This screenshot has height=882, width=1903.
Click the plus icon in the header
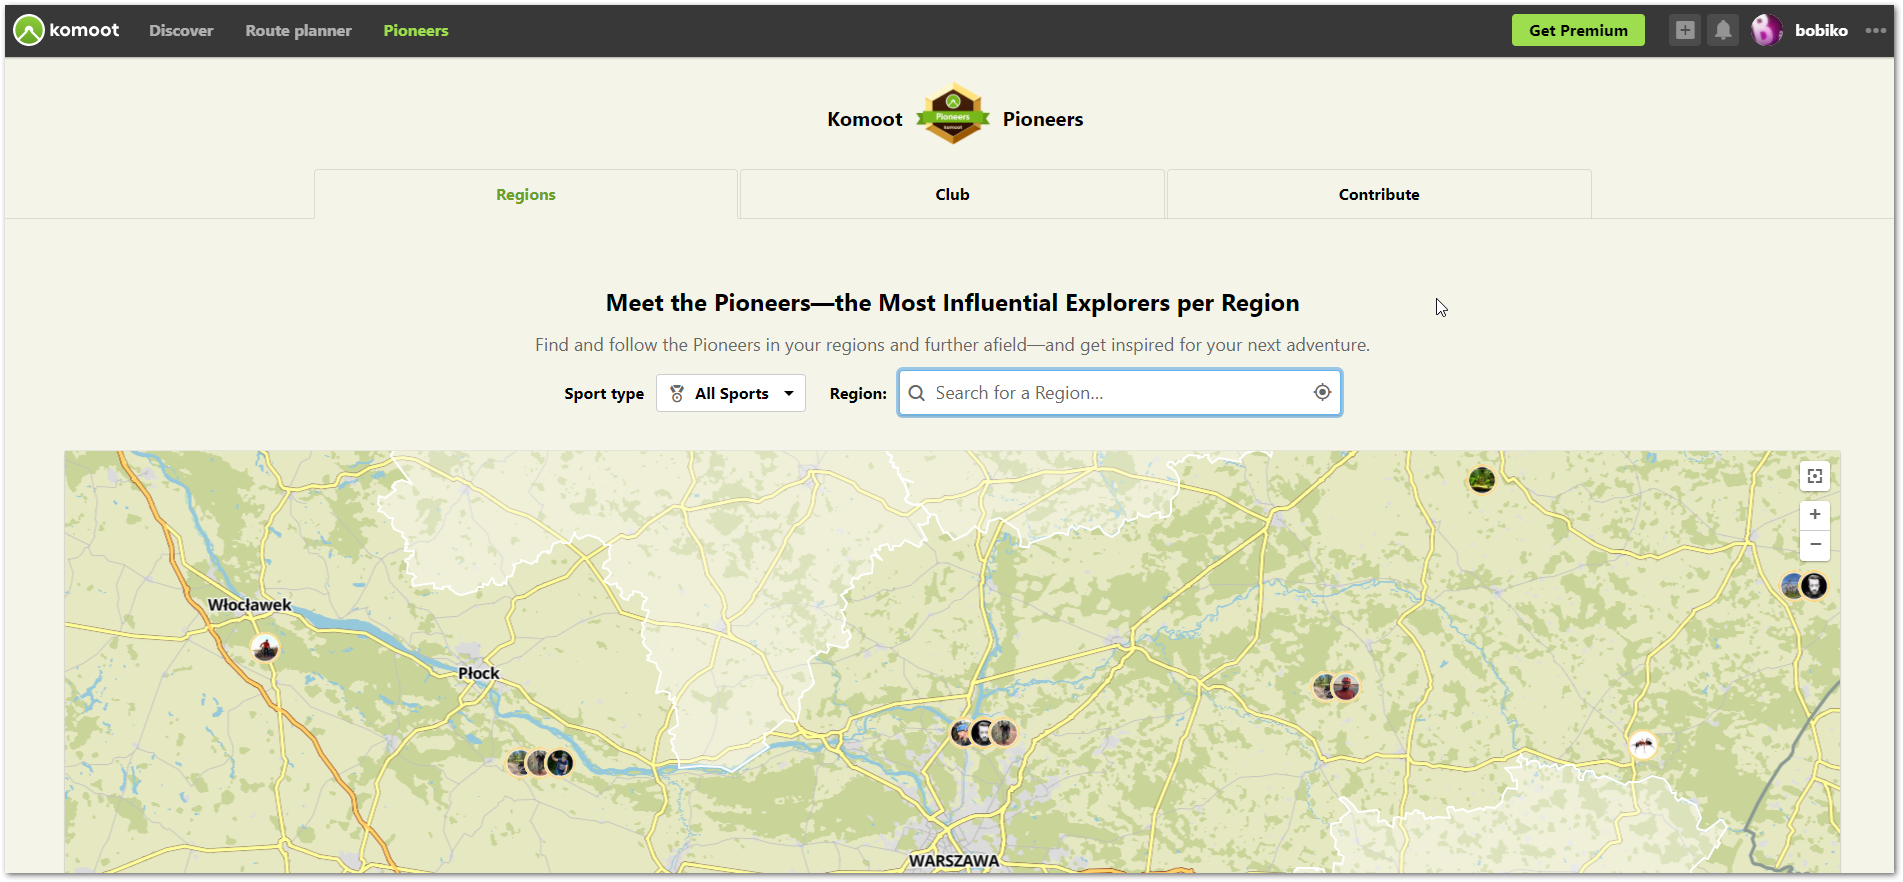pyautogui.click(x=1685, y=30)
